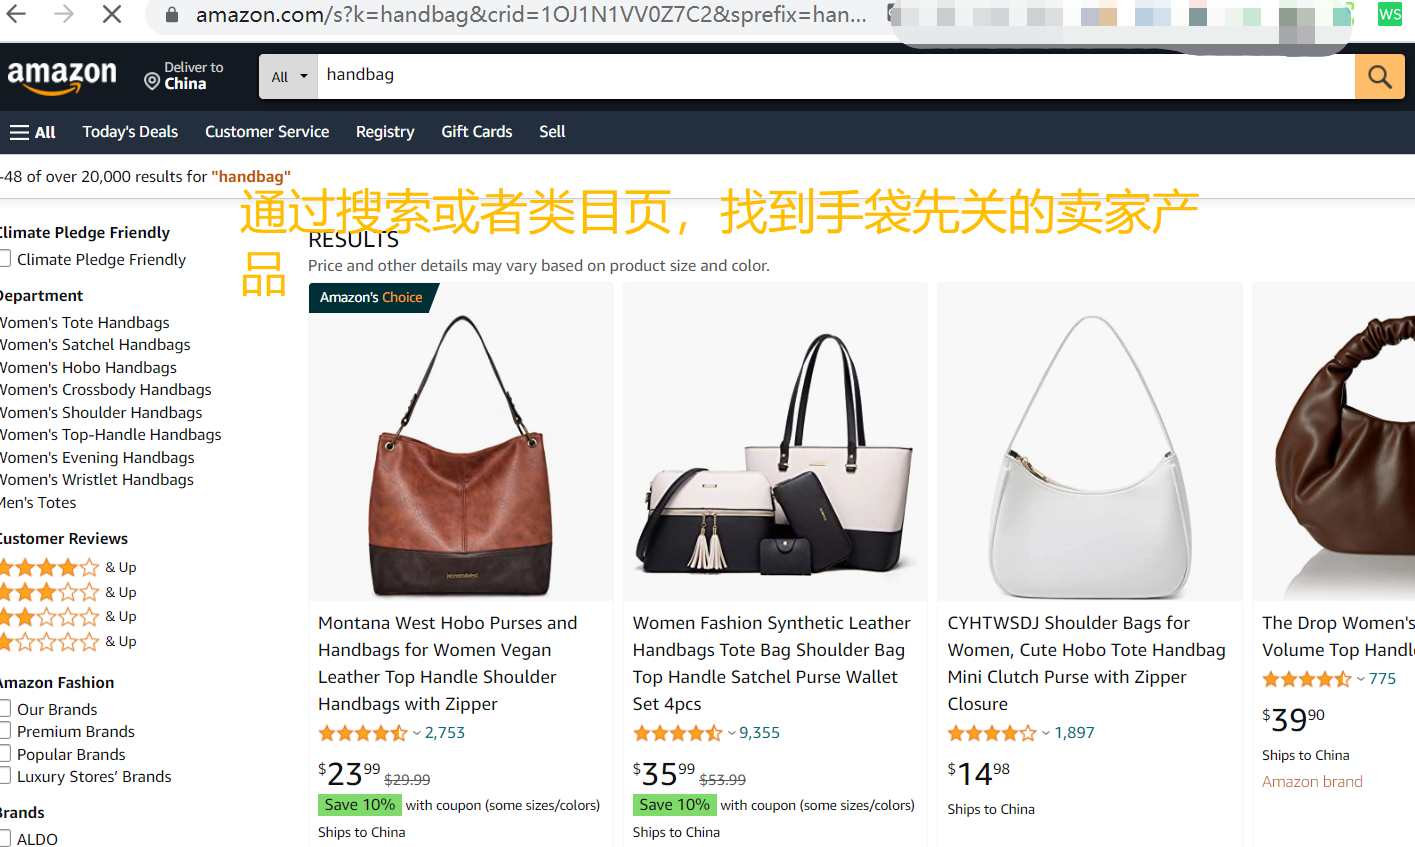Click the white shoulder bag product image
Viewport: 1415px width, 847px height.
coord(1090,456)
